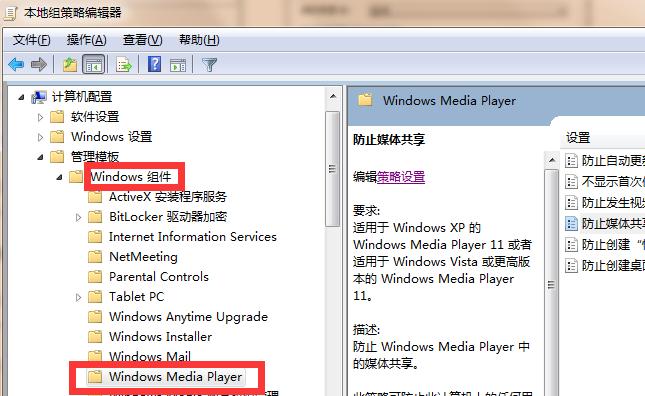The width and height of the screenshot is (645, 396).
Task: Select ActiveX 安装程序服务 in tree
Action: [168, 197]
